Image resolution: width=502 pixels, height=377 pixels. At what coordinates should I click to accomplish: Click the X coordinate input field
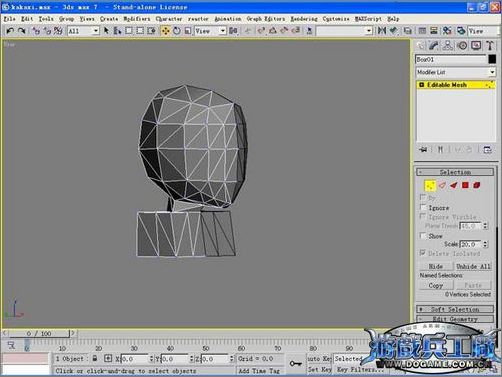coord(134,359)
